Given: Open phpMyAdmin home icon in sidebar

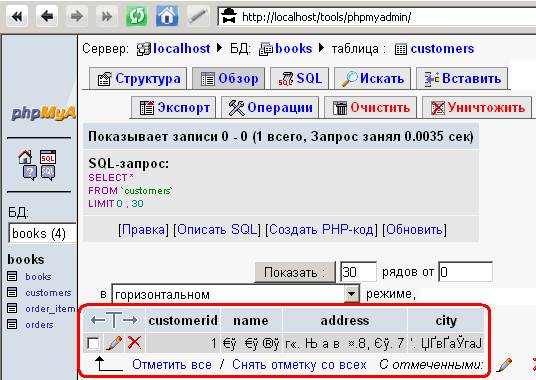Looking at the screenshot, I should click(25, 157).
